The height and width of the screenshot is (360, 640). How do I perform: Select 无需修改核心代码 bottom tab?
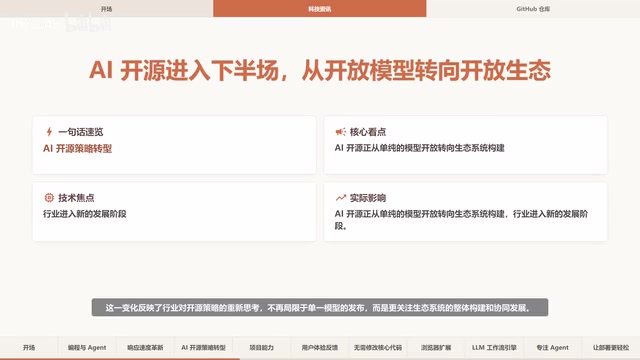point(378,347)
